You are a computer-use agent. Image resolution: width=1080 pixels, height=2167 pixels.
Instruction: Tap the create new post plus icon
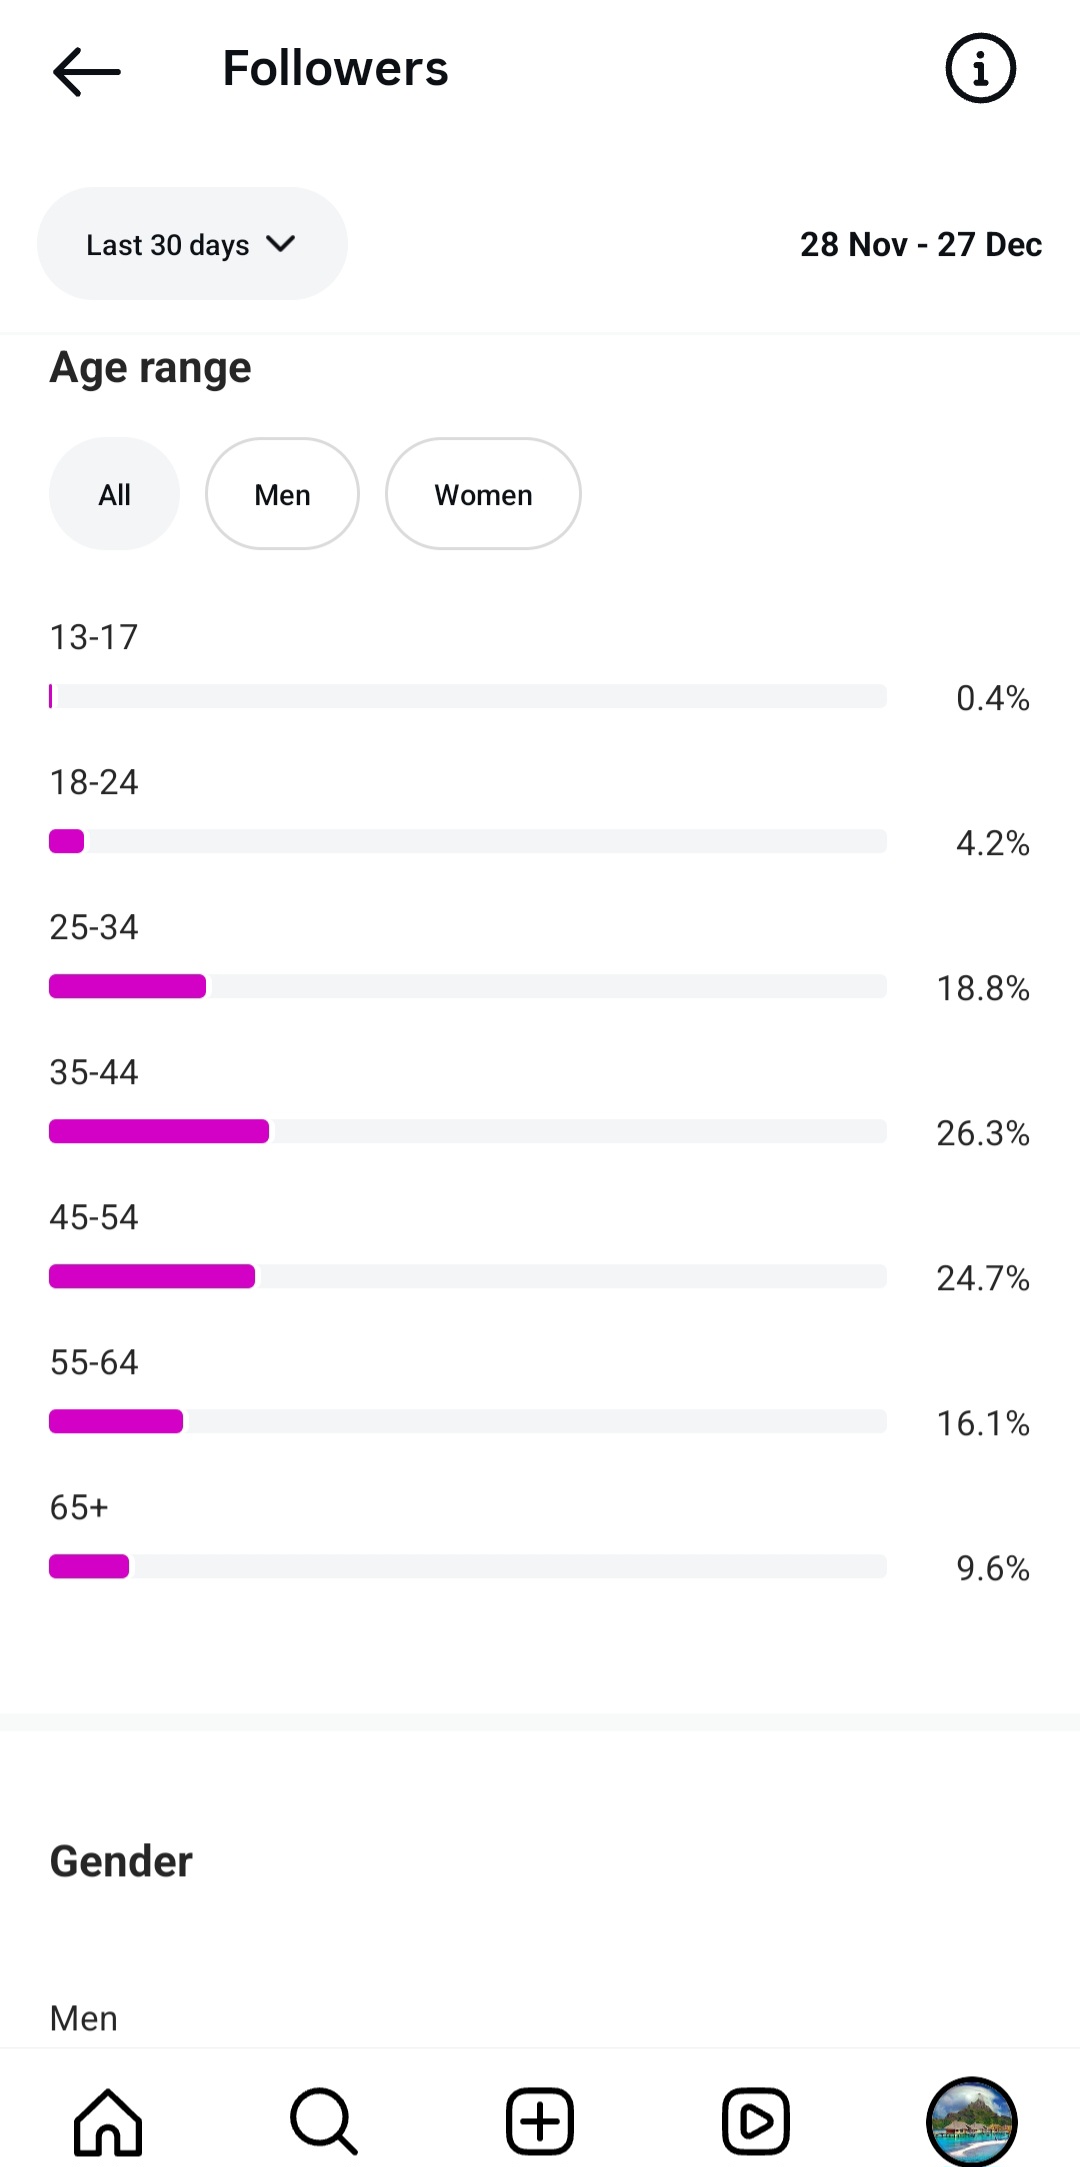tap(540, 2121)
